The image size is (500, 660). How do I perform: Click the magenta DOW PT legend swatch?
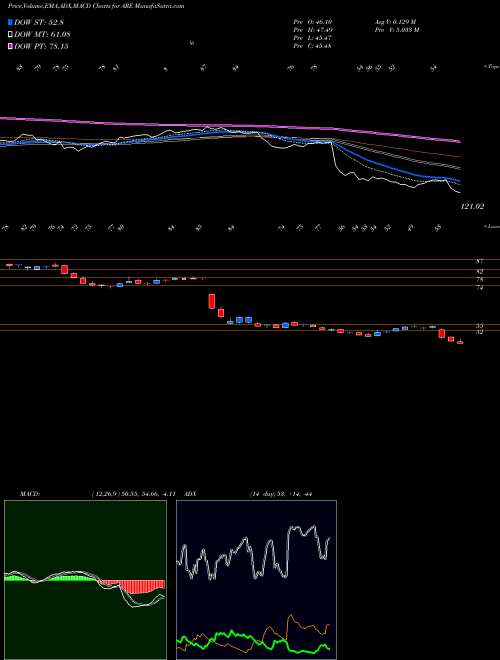[10, 46]
